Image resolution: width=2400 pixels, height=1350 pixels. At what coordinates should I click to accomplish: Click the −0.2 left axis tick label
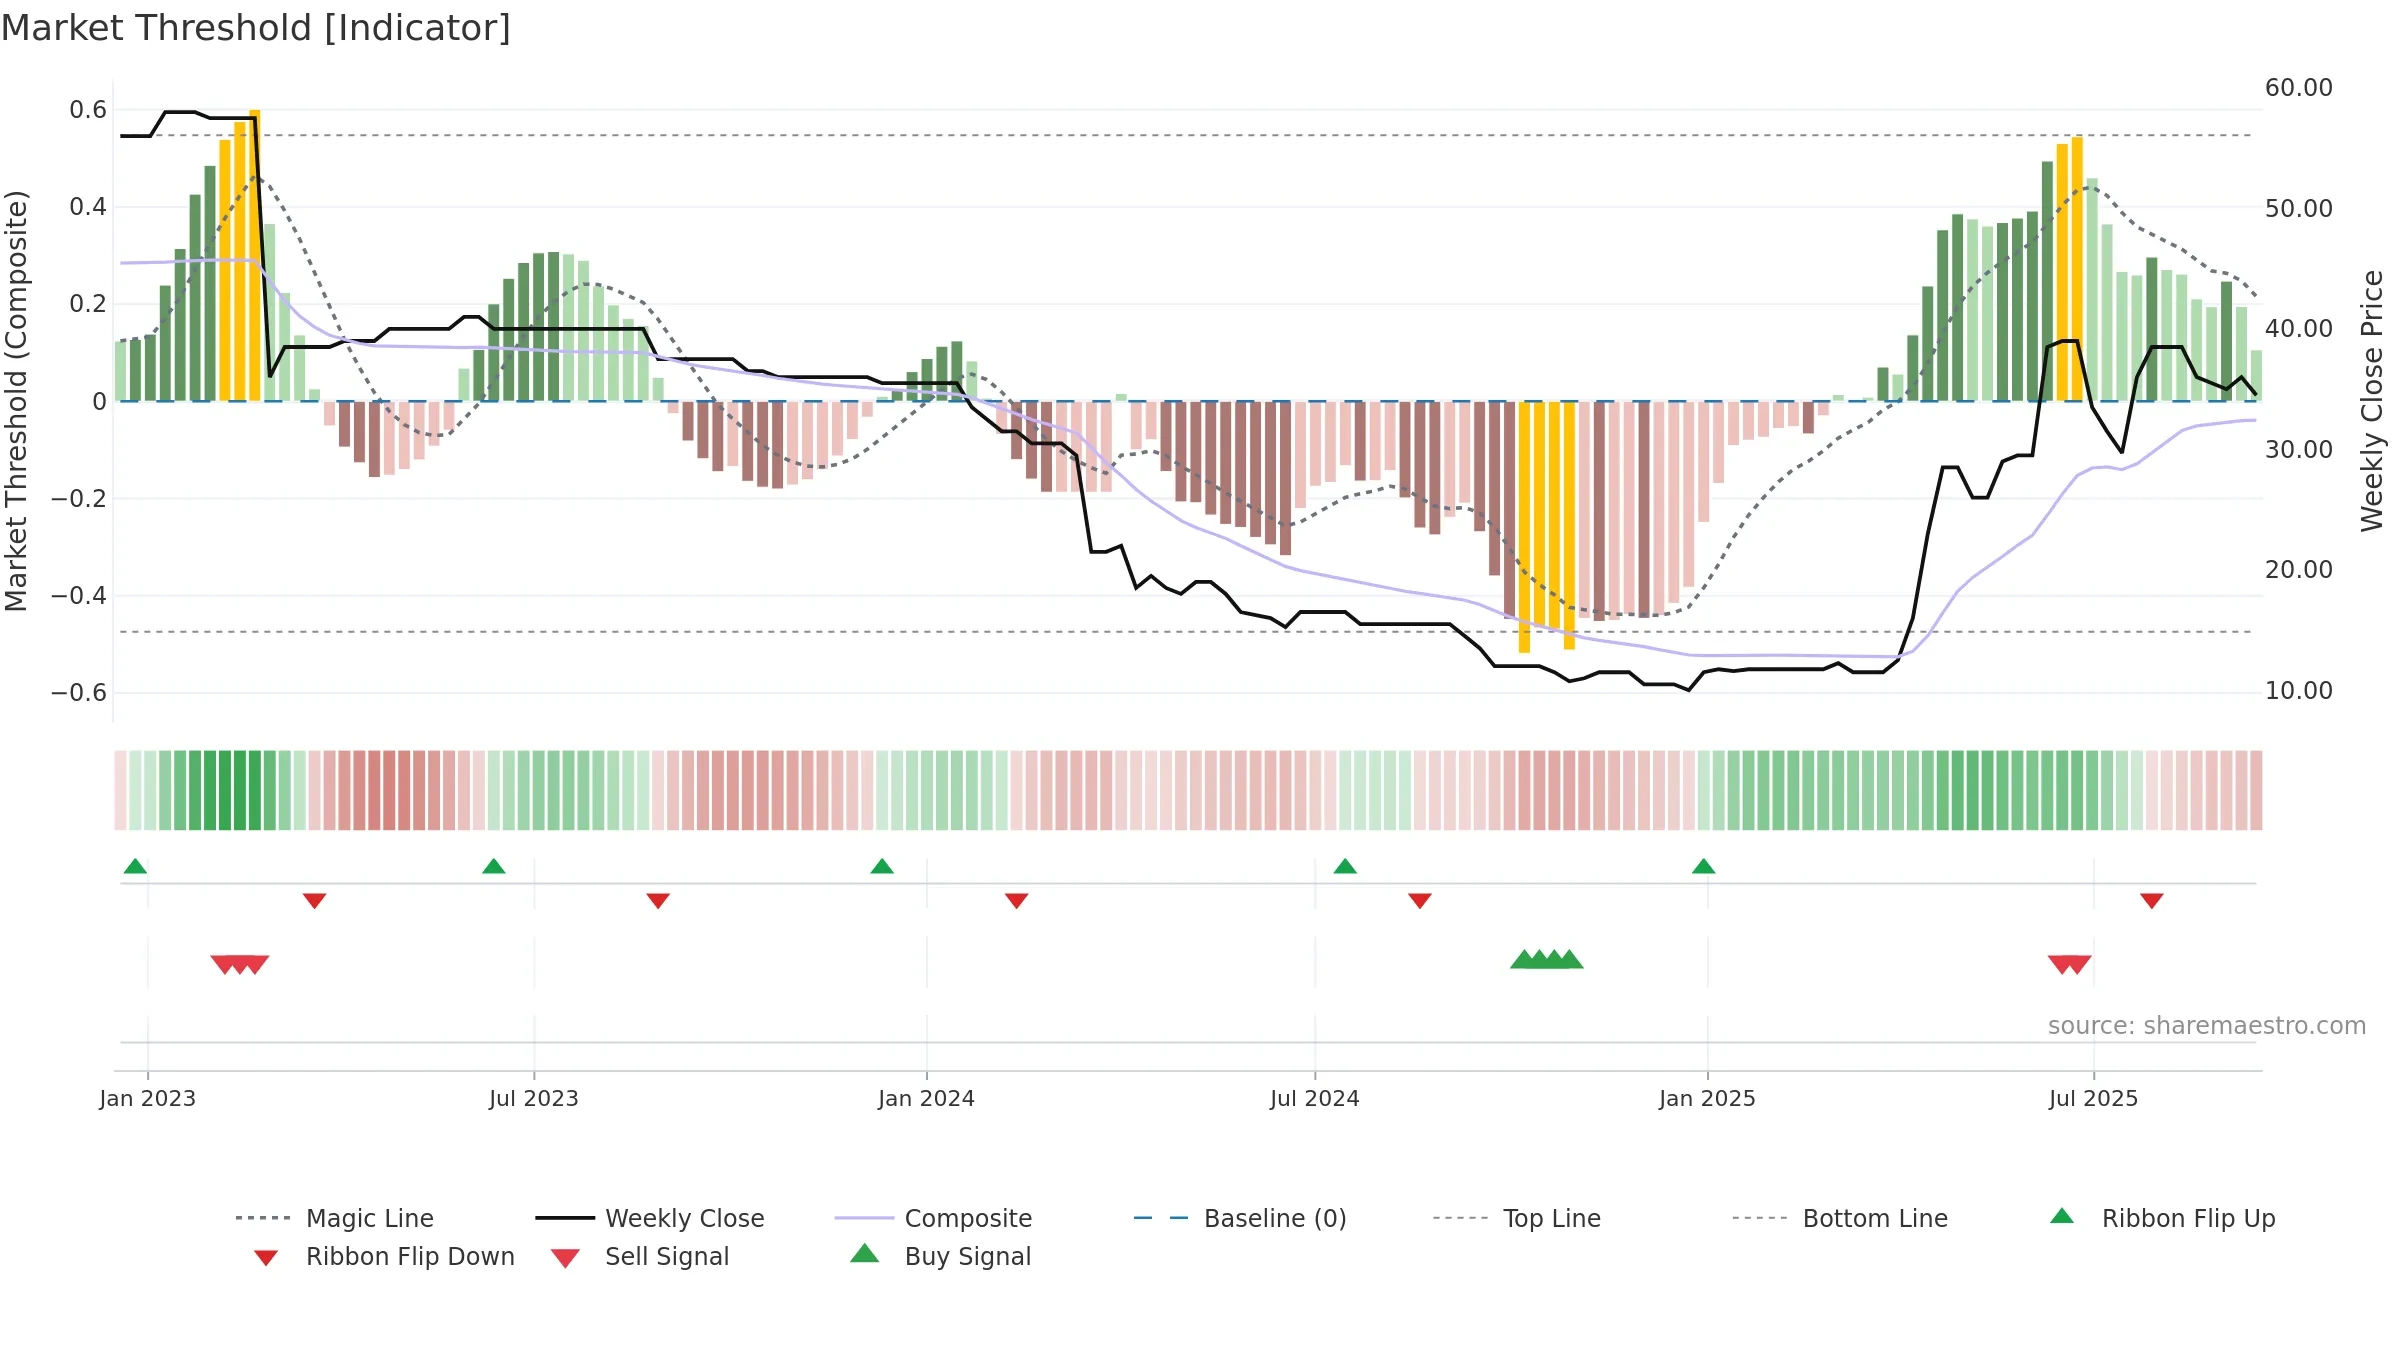79,499
